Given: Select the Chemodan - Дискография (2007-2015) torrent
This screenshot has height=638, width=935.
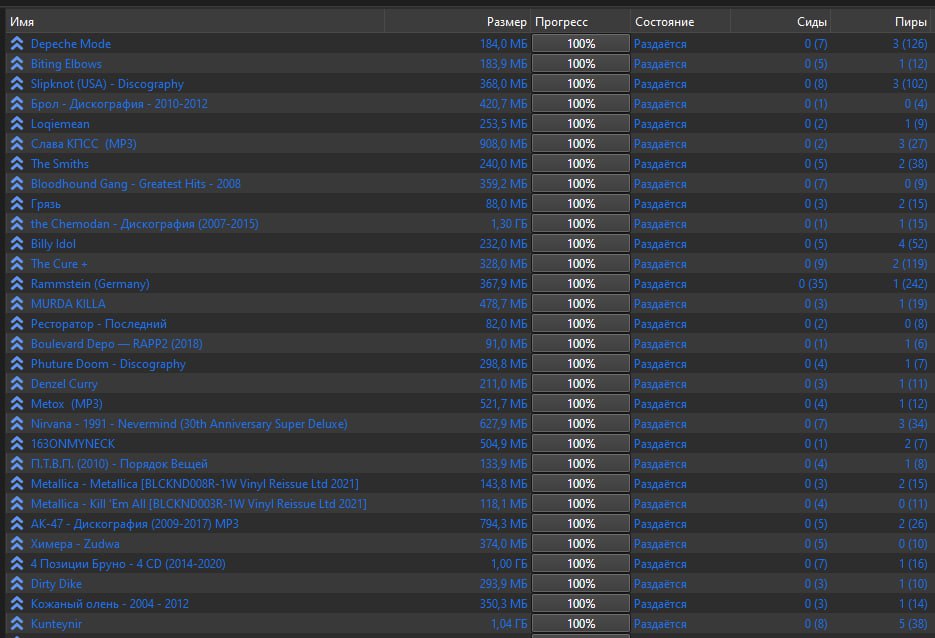Looking at the screenshot, I should (145, 224).
